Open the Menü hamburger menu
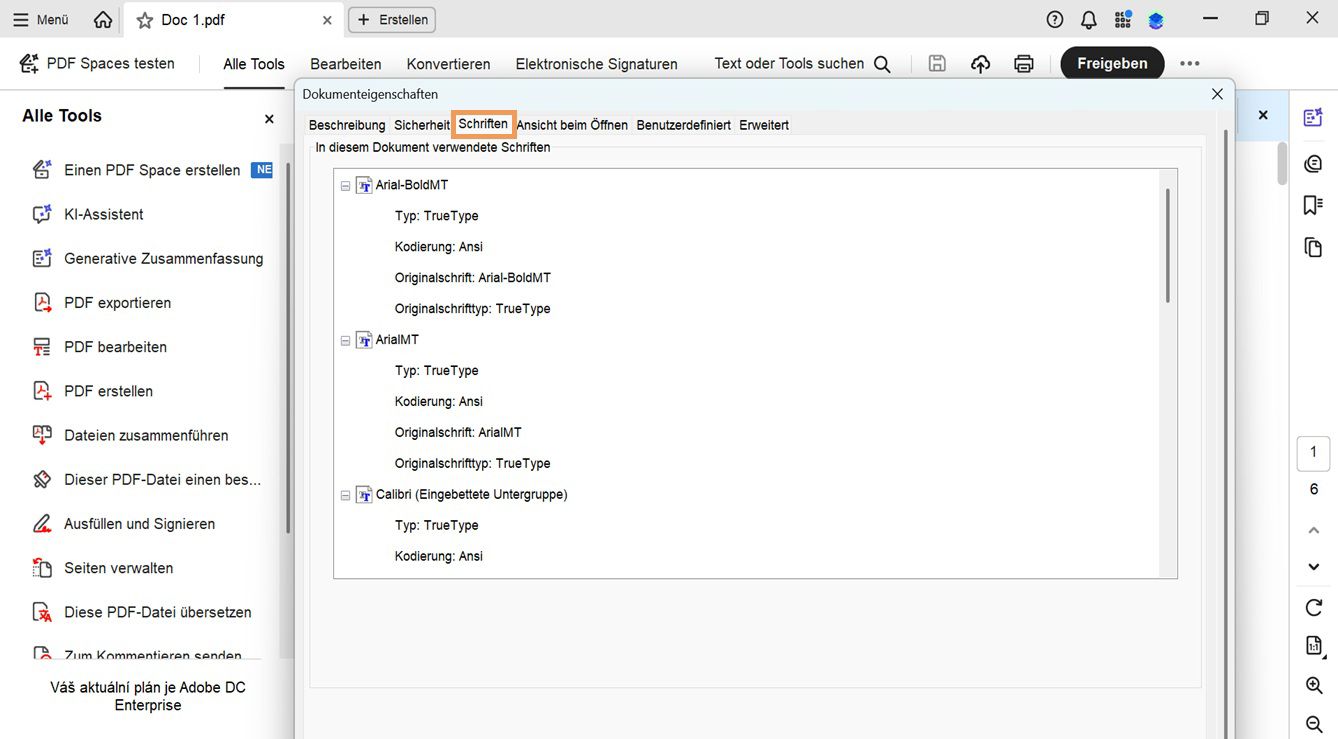The width and height of the screenshot is (1338, 739). (x=41, y=20)
